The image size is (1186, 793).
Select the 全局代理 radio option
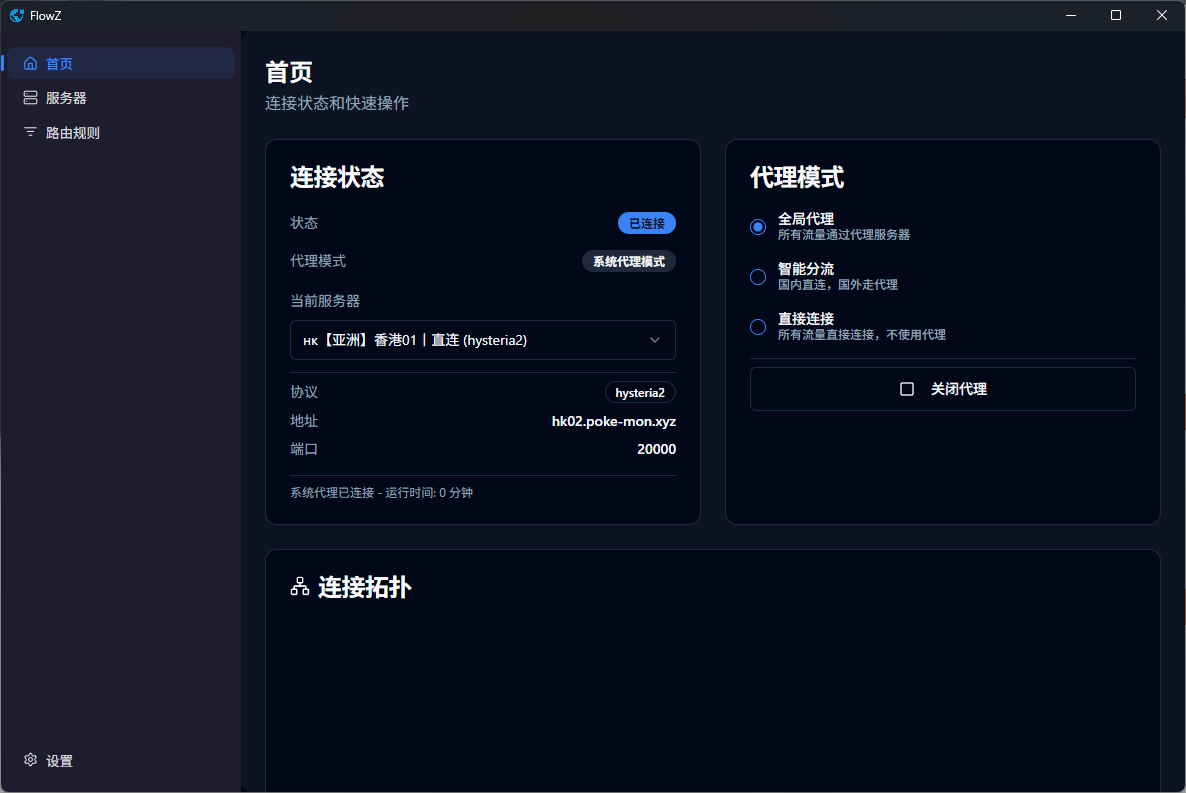point(757,226)
